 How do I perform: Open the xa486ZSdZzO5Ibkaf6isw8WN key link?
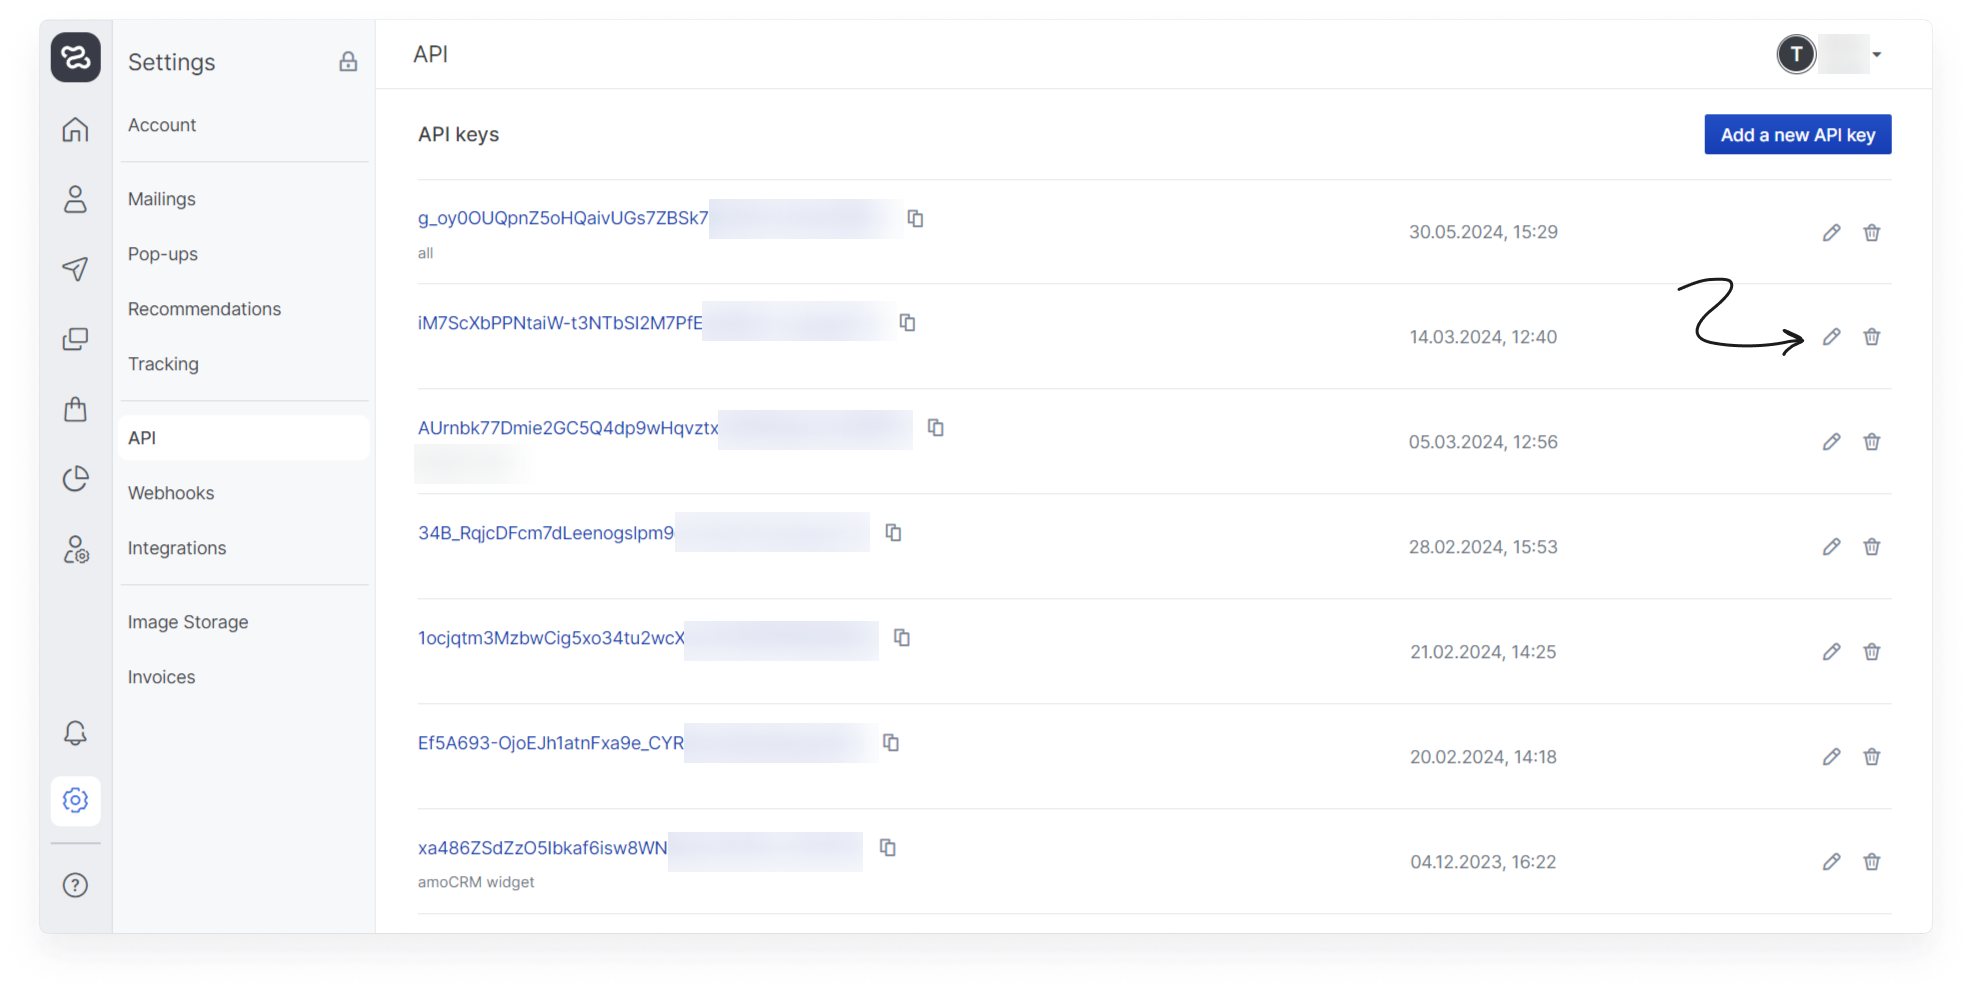[x=542, y=848]
